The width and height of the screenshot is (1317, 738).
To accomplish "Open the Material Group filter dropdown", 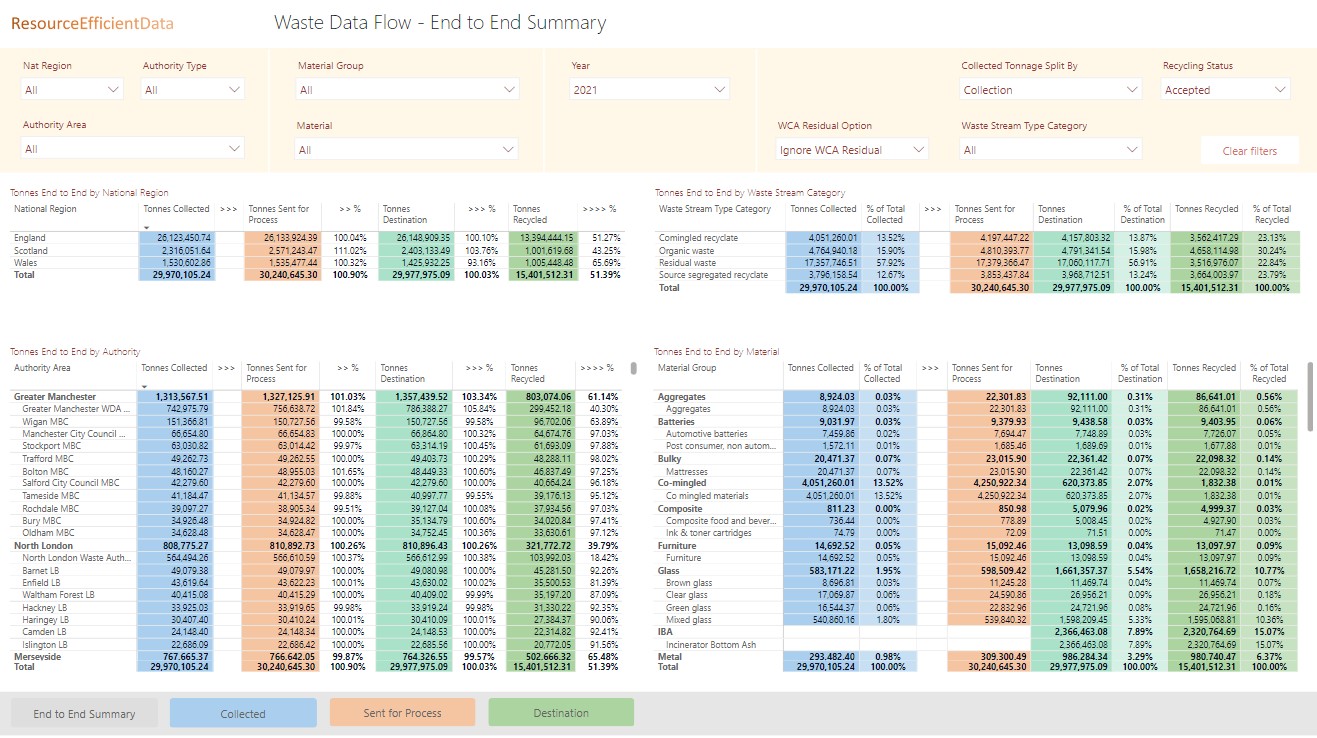I will pos(407,90).
